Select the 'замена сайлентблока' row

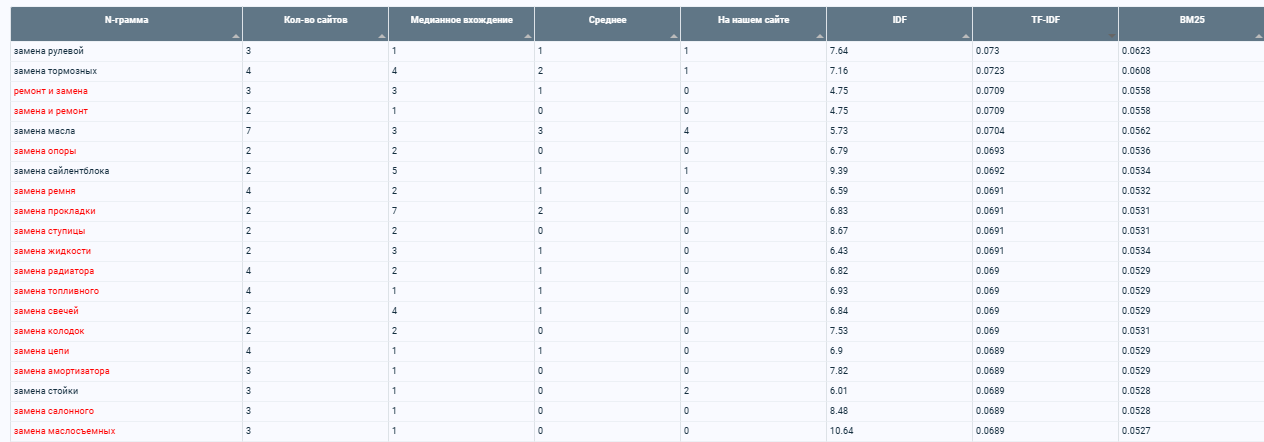pos(632,171)
